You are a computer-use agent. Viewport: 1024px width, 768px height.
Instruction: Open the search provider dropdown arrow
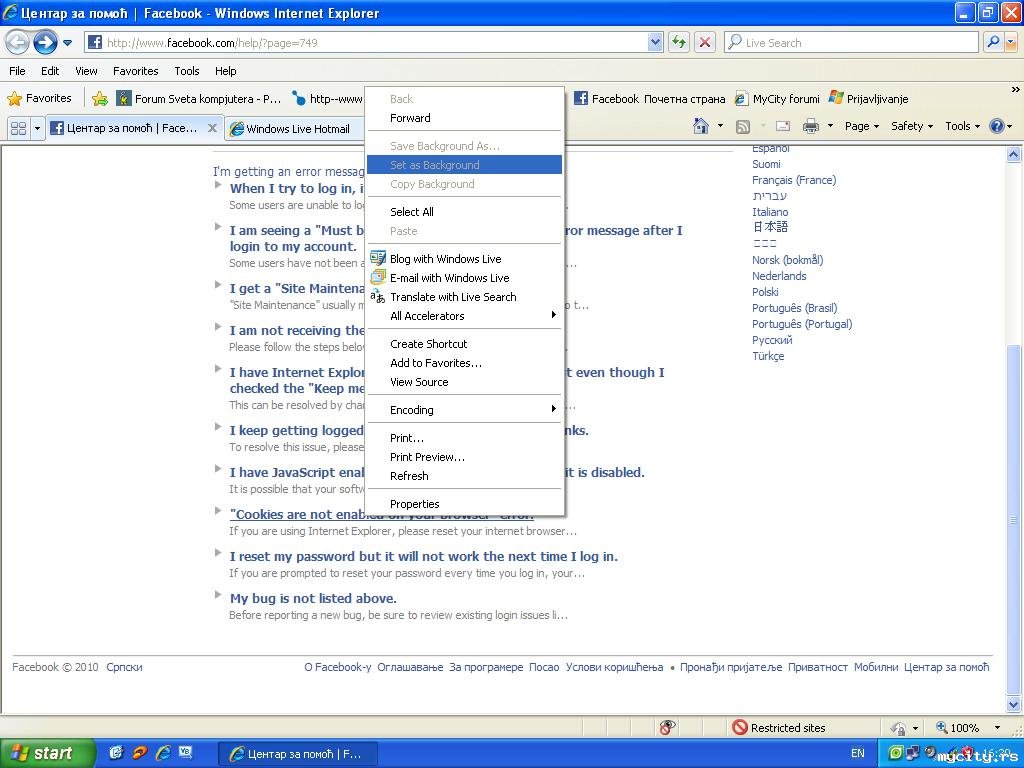(1010, 42)
